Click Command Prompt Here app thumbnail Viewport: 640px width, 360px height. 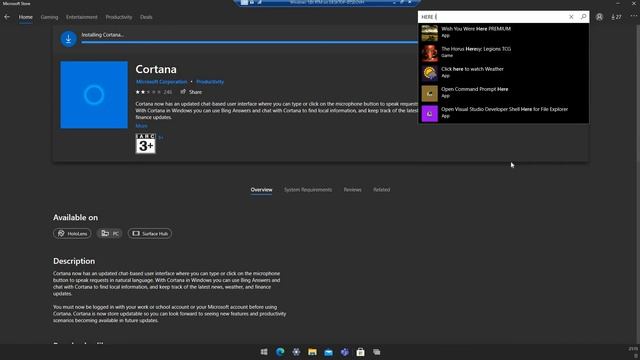(x=429, y=93)
